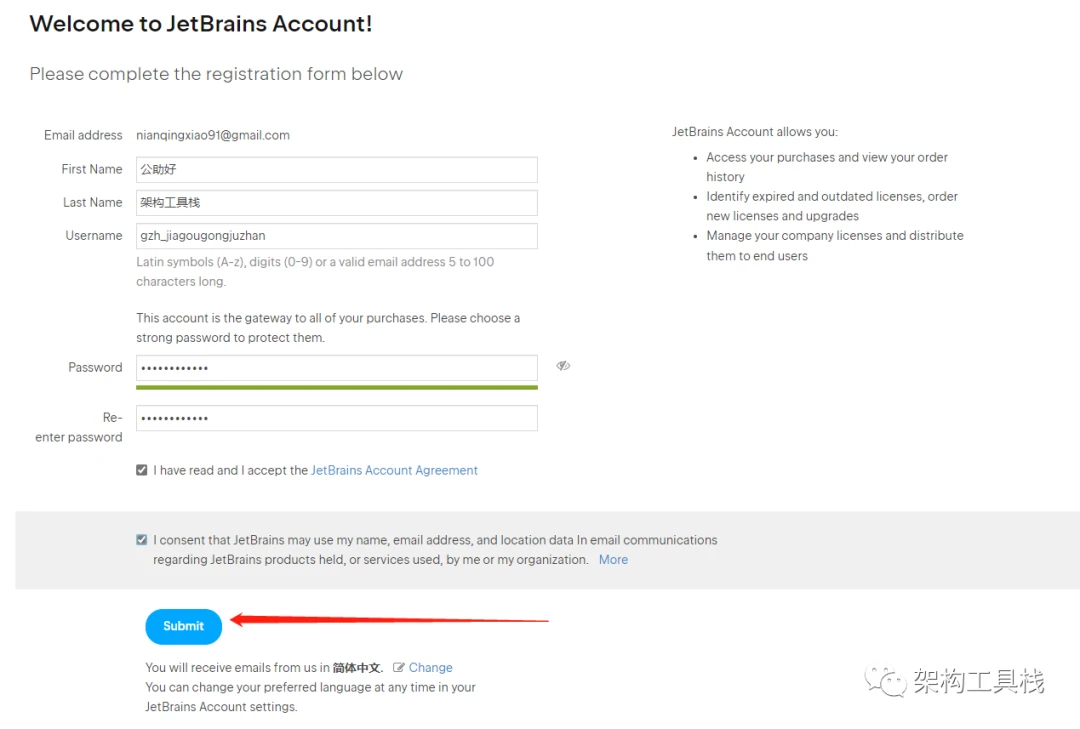
Task: Click the First Name label
Action: [x=92, y=169]
